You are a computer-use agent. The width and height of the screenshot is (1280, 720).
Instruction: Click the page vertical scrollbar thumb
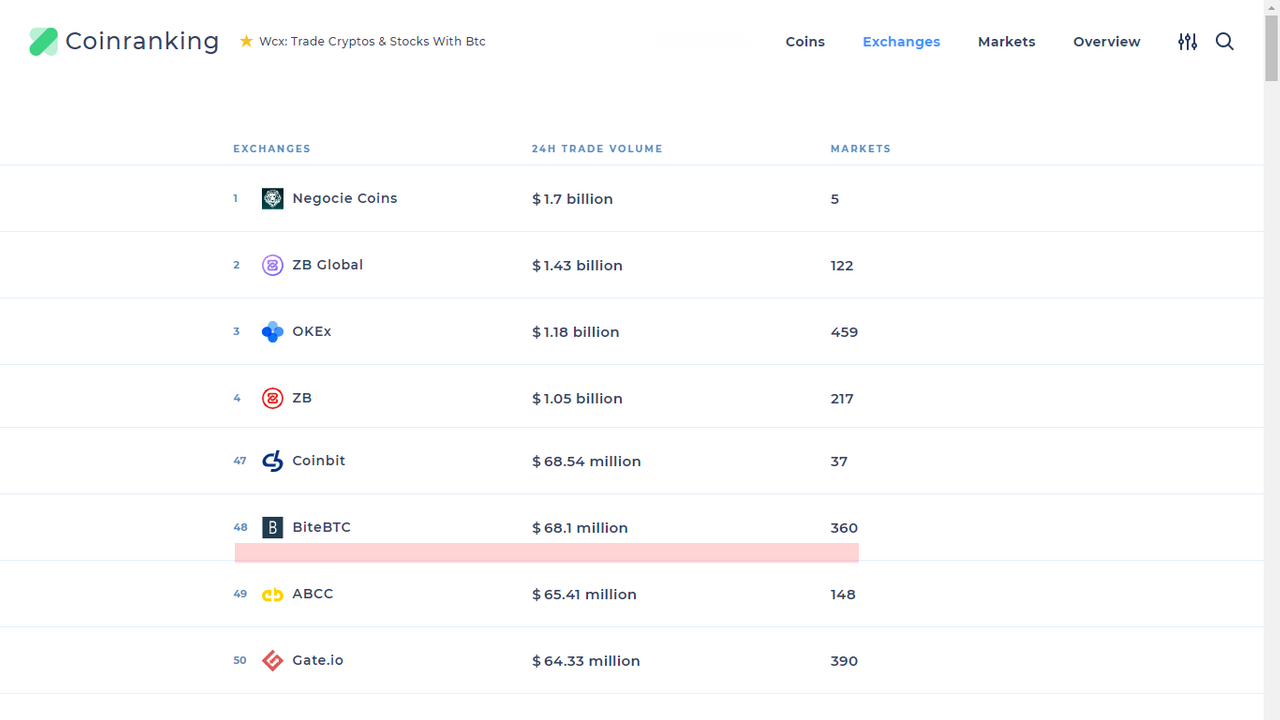(x=1272, y=48)
